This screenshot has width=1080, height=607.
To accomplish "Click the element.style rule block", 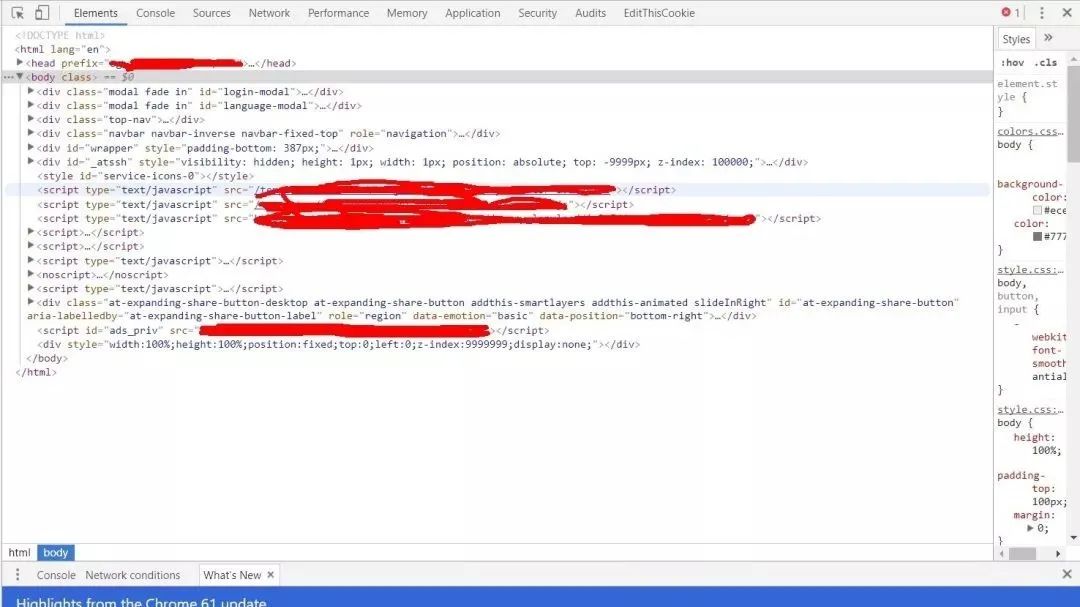I will [1030, 97].
